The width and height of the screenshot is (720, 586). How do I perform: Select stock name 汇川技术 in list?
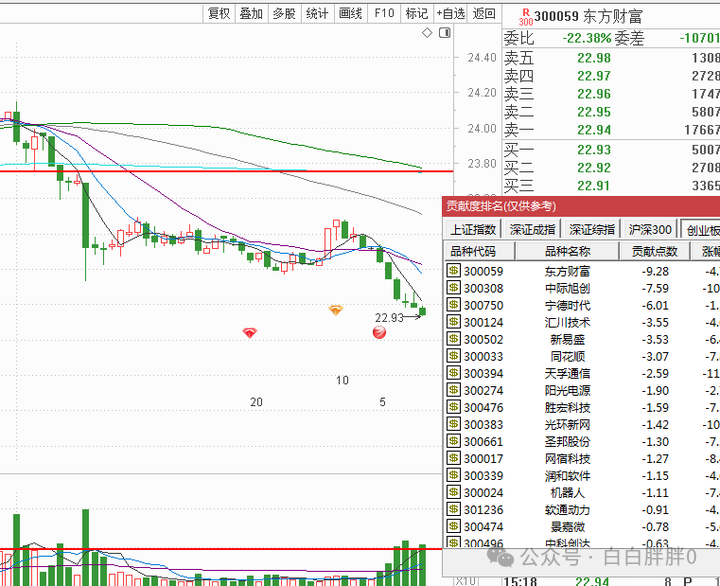pos(568,322)
